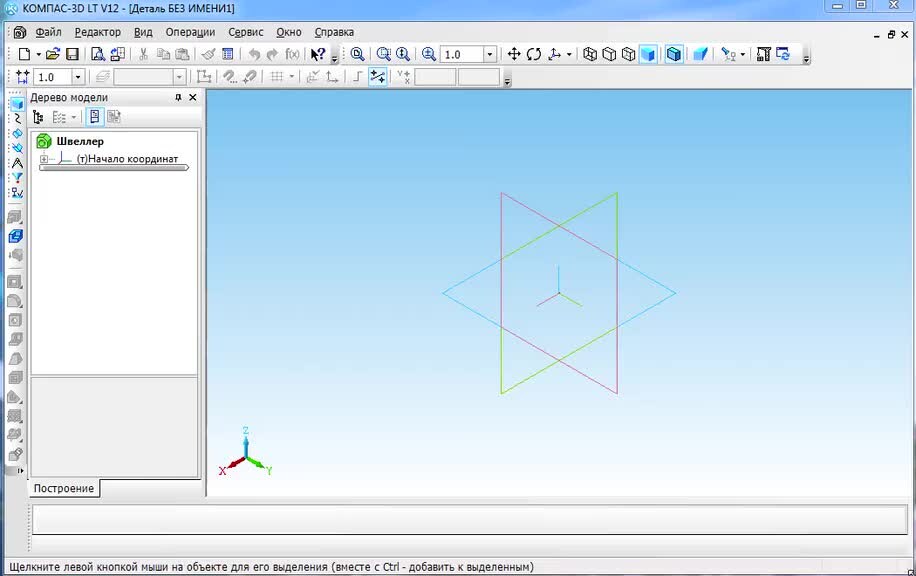Open print preview with the magnifier page icon
Screen dimensions: 916x576
point(98,54)
